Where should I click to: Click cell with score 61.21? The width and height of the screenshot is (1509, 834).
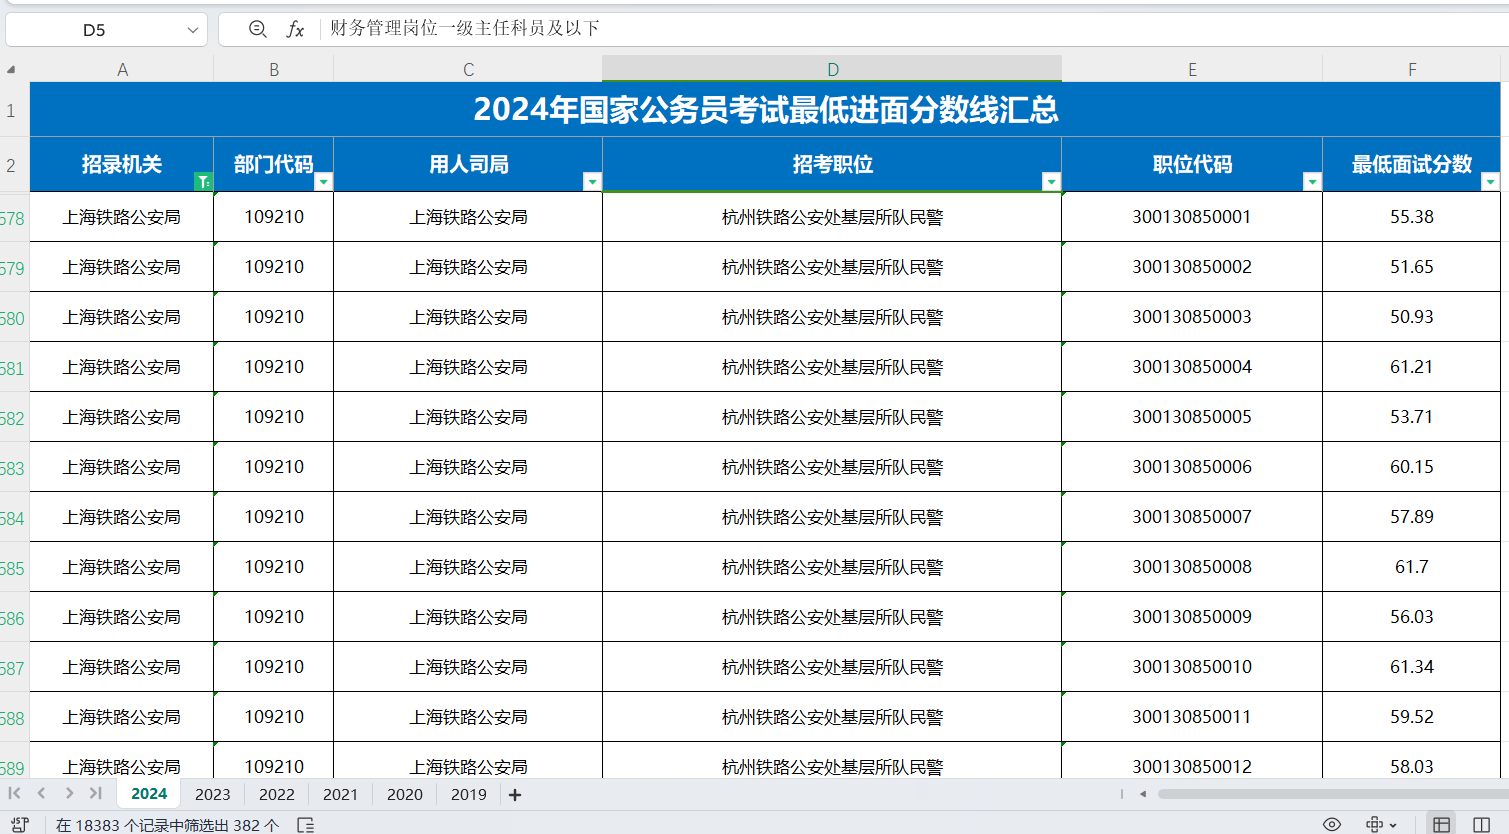pos(1411,367)
